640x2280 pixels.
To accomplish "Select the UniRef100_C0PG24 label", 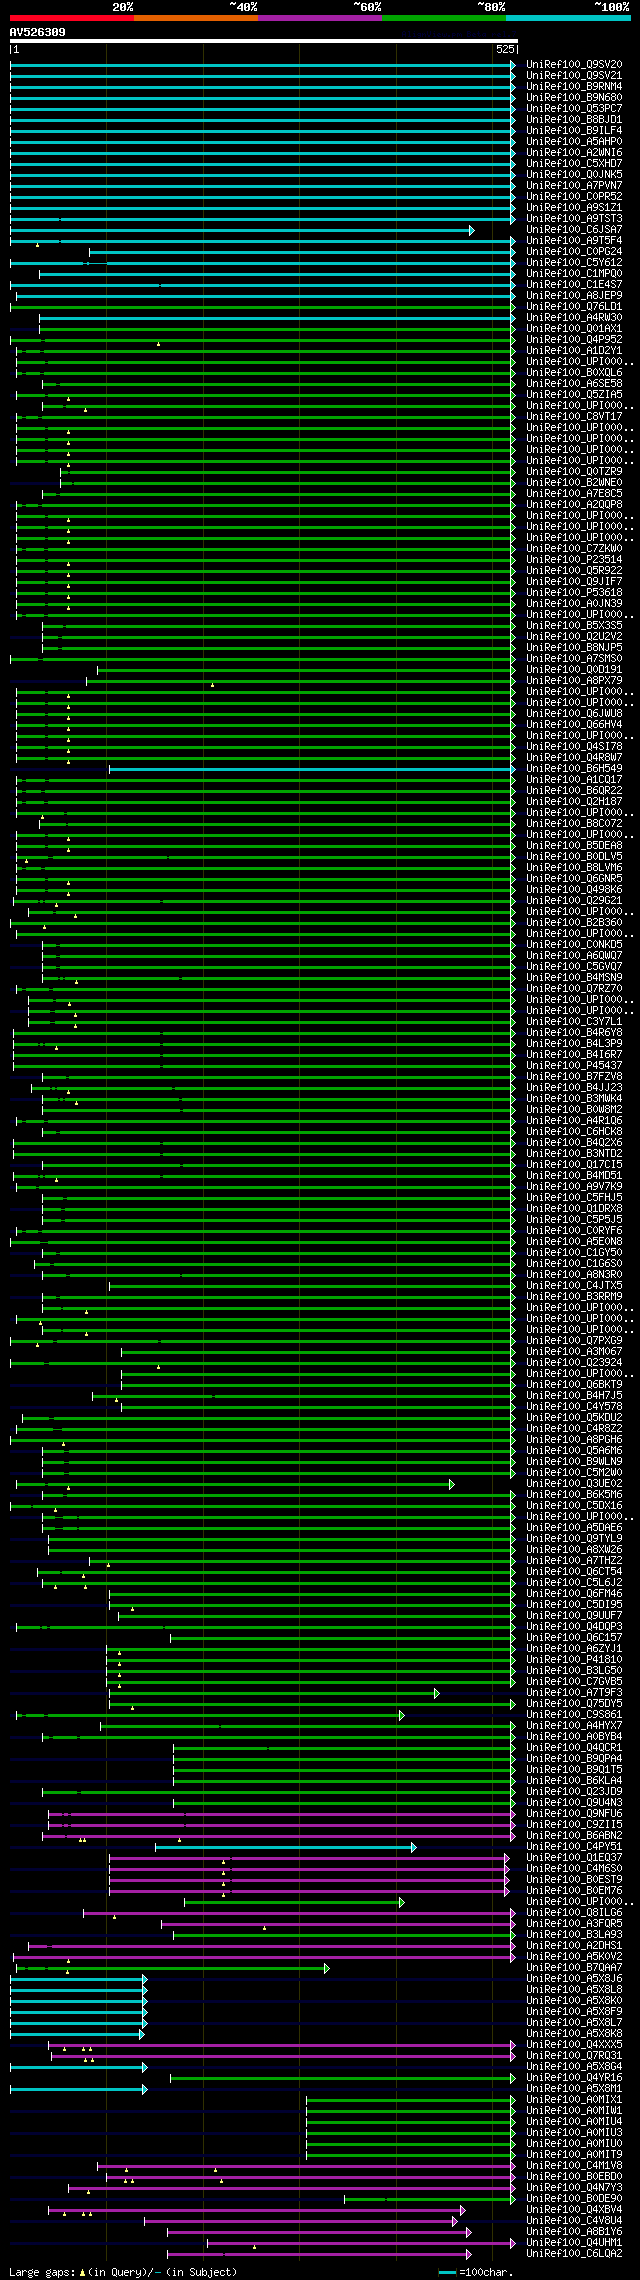I will [x=574, y=251].
